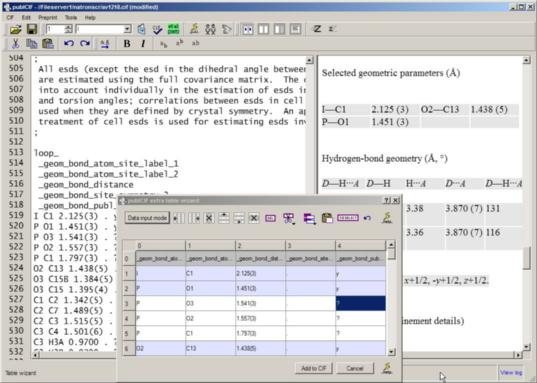
Task: Click the small z zoom icon
Action: 331,29
